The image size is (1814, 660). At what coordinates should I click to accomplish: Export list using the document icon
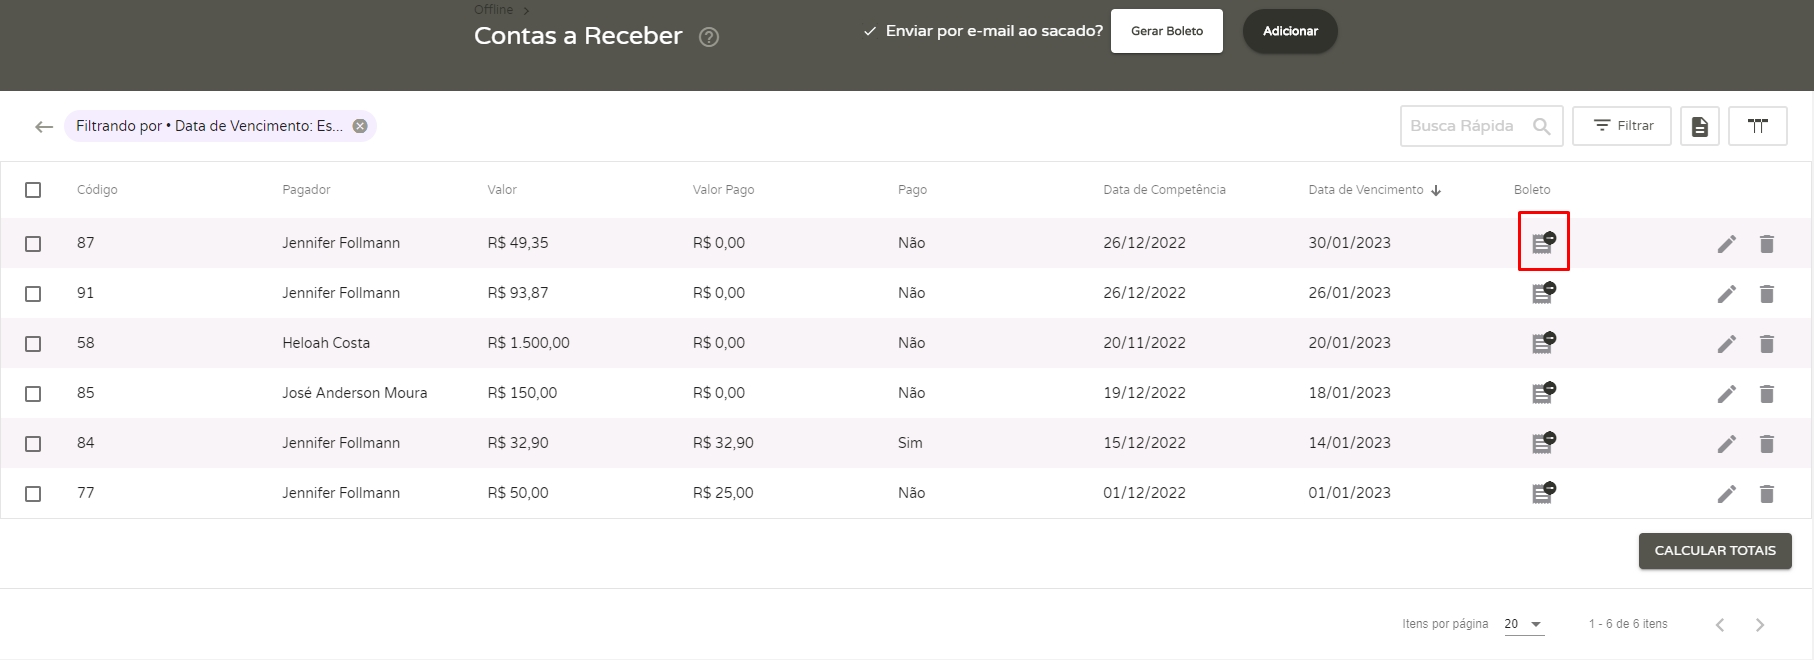pos(1699,126)
